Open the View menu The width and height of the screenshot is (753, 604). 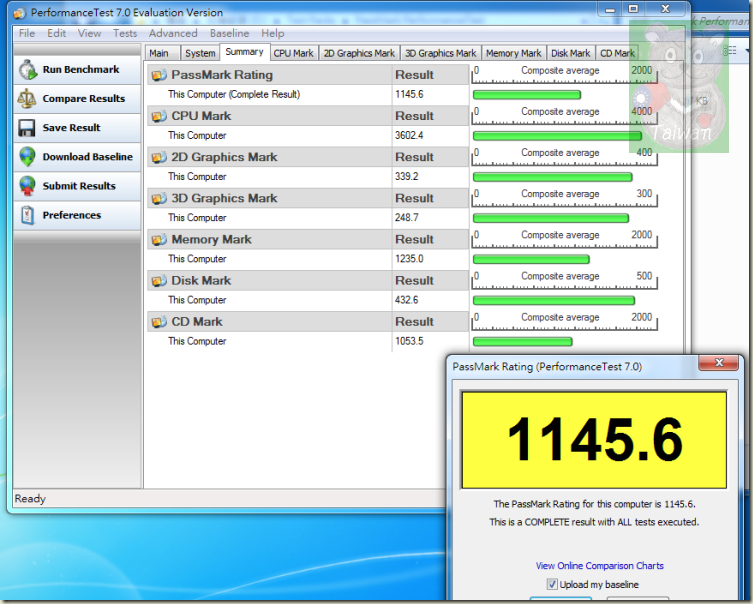[89, 33]
